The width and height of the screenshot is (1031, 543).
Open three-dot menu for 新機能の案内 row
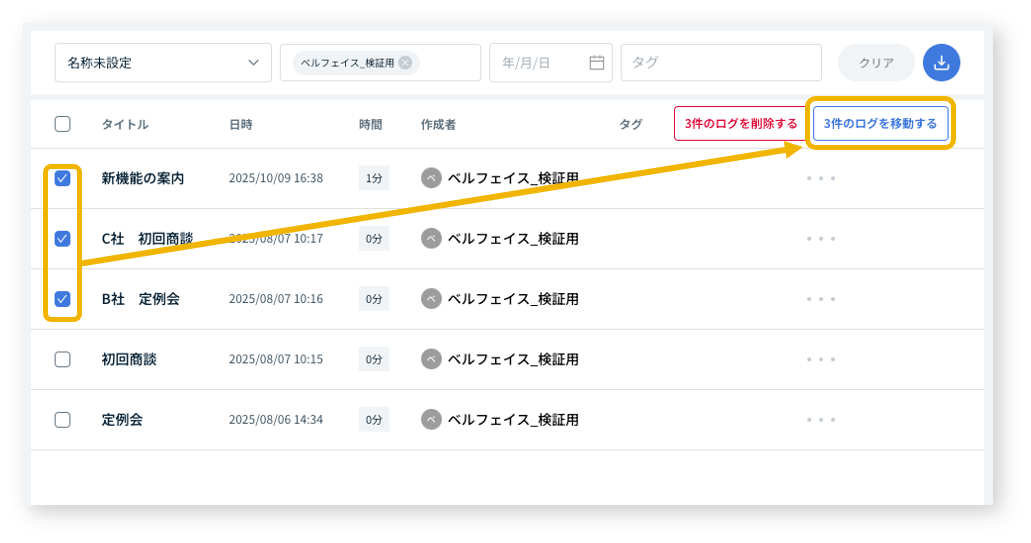click(x=820, y=179)
